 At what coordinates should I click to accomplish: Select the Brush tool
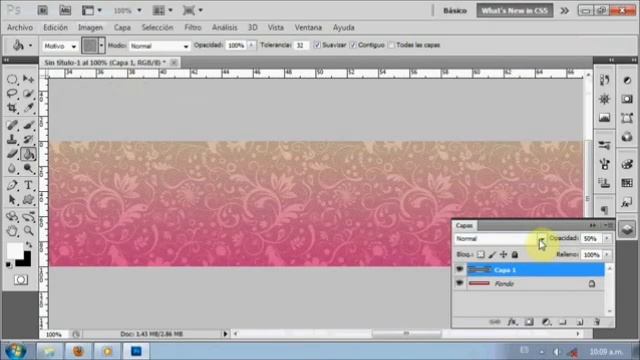click(29, 125)
